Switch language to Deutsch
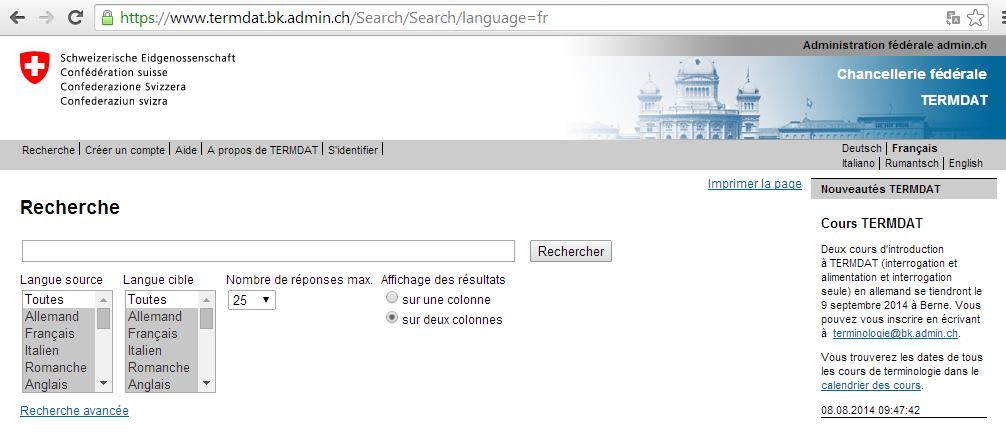The width and height of the screenshot is (1006, 437). [x=862, y=148]
